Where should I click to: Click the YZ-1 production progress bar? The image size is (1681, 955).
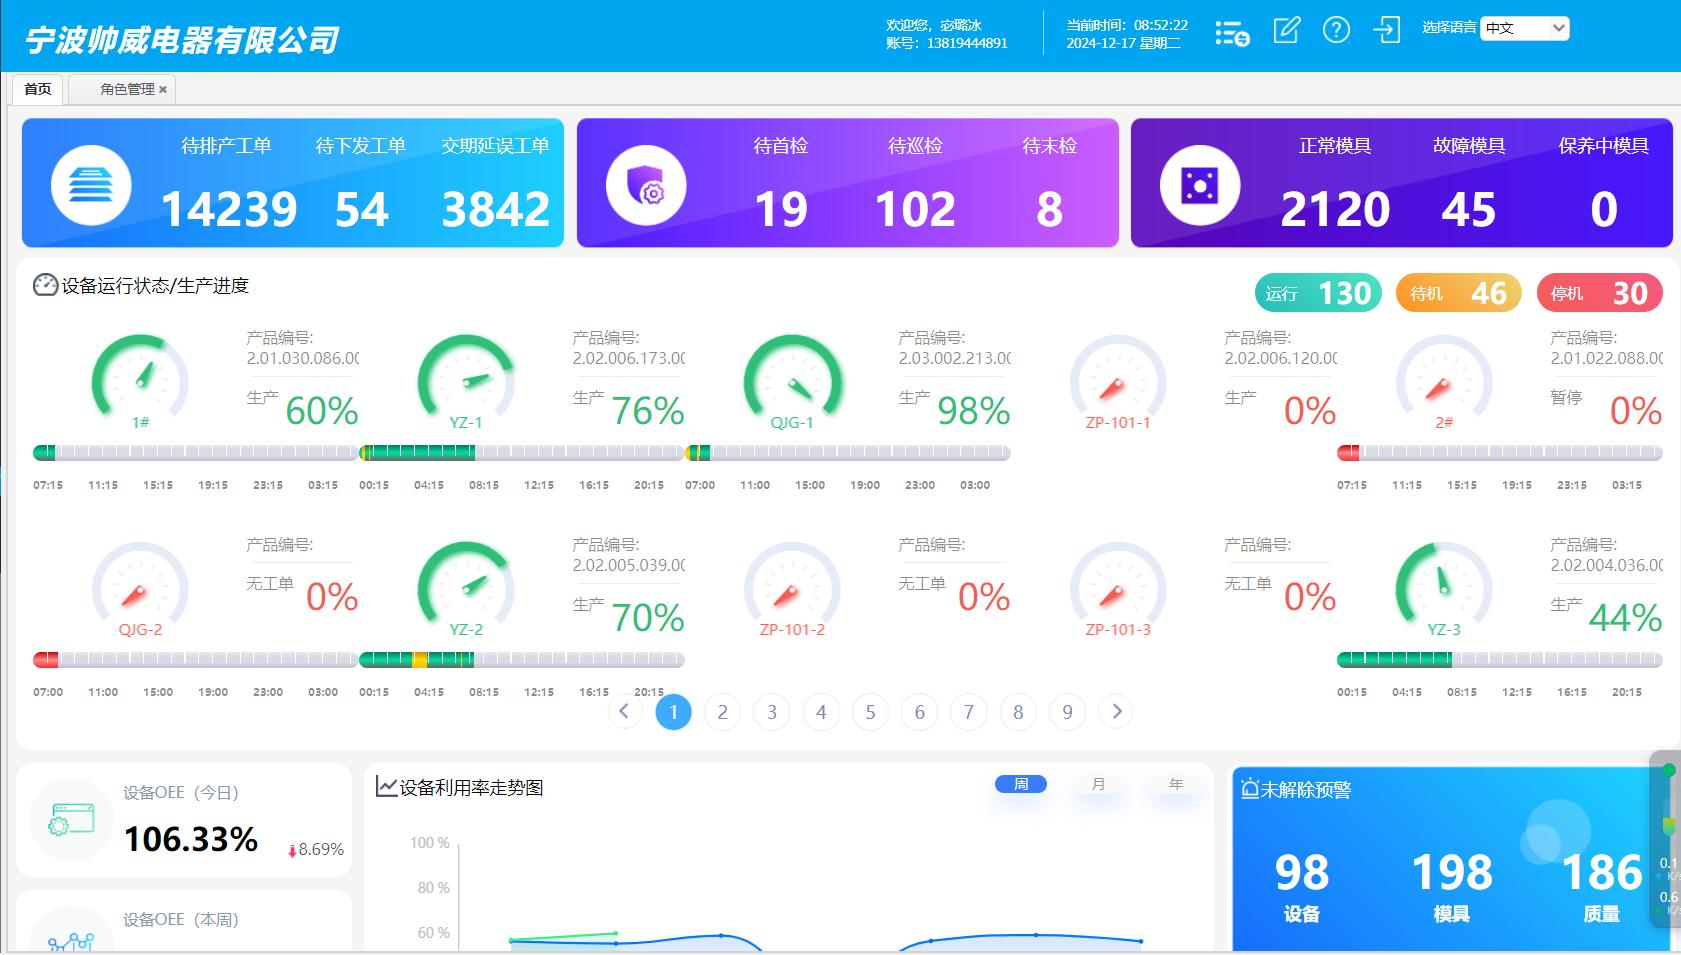521,453
